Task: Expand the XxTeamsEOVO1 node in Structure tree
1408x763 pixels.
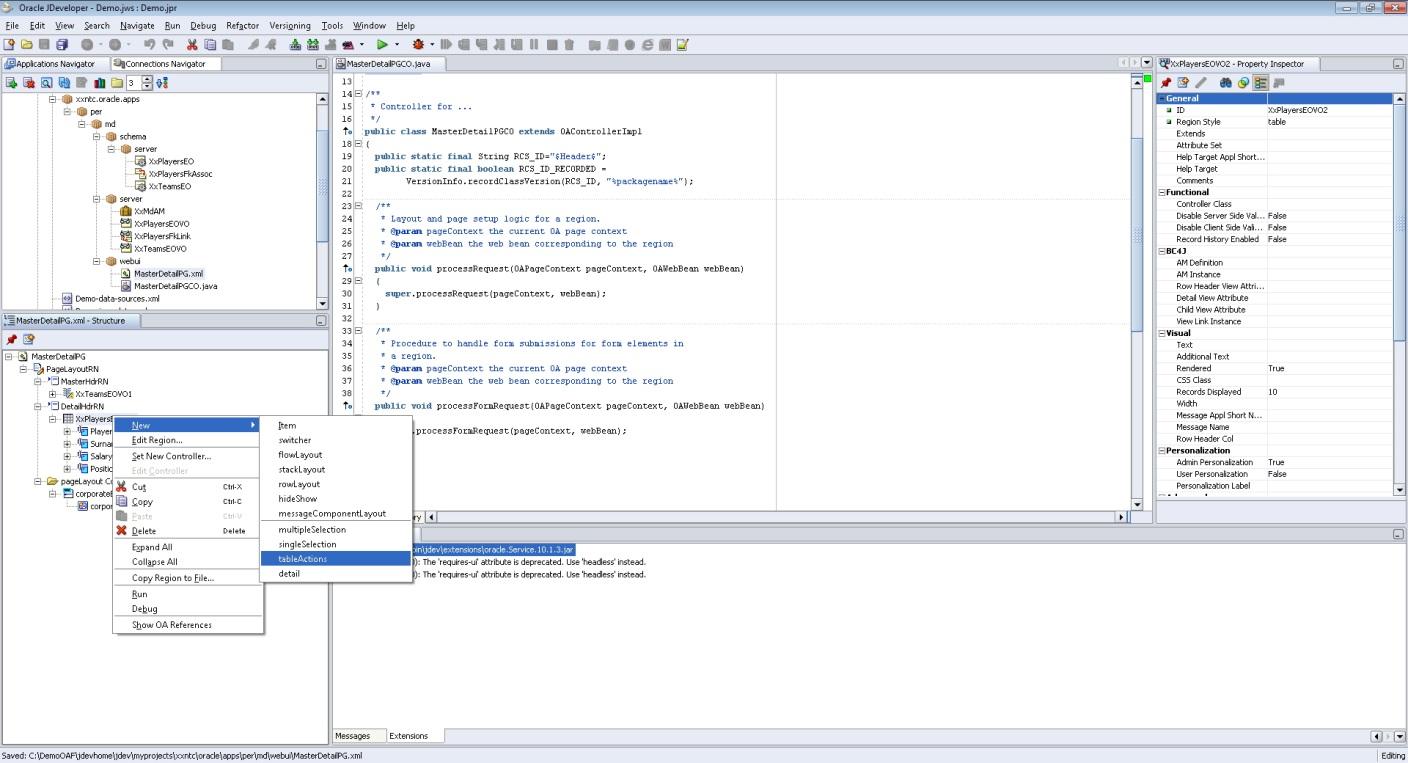Action: coord(53,394)
